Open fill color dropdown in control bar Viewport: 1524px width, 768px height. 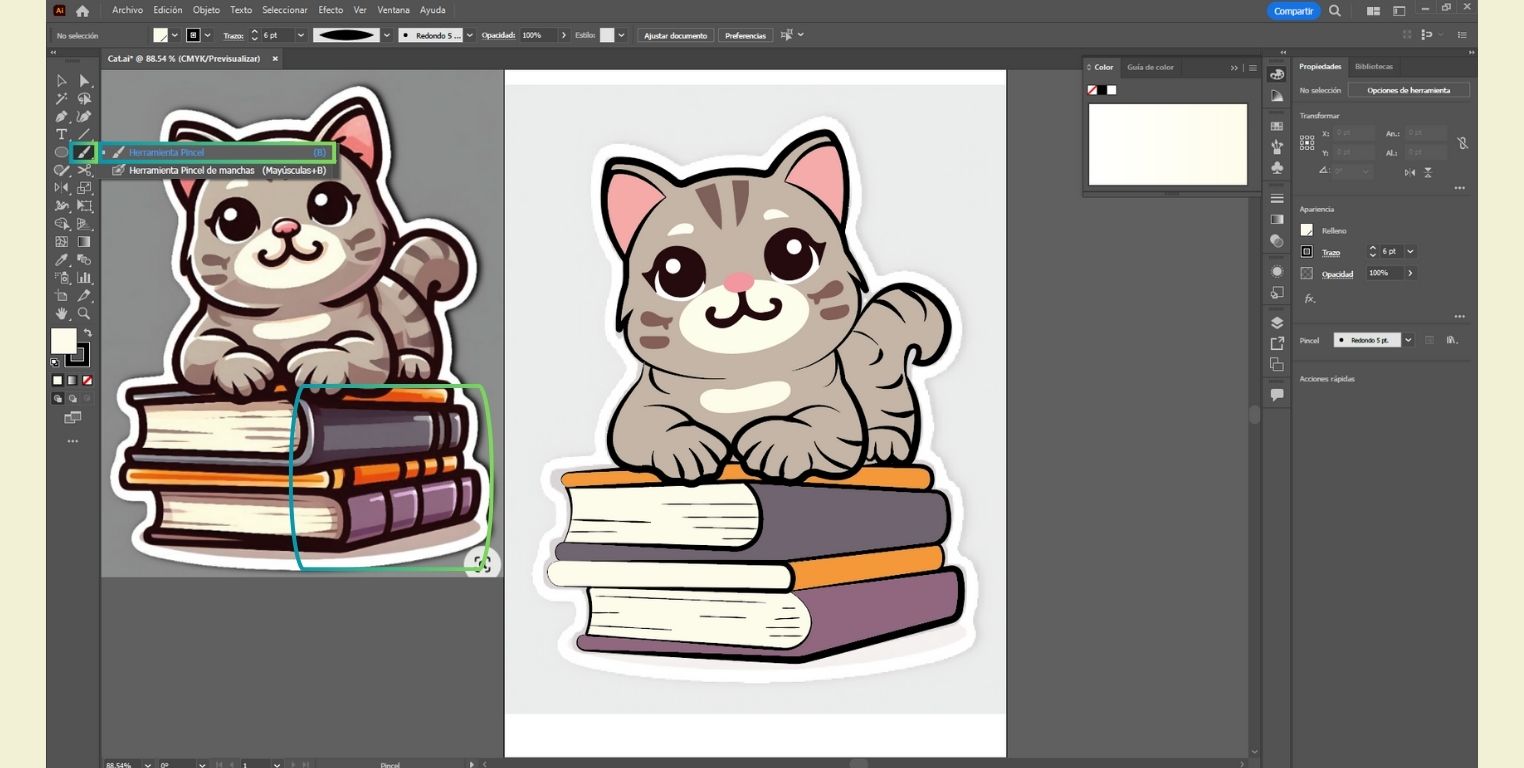(175, 35)
